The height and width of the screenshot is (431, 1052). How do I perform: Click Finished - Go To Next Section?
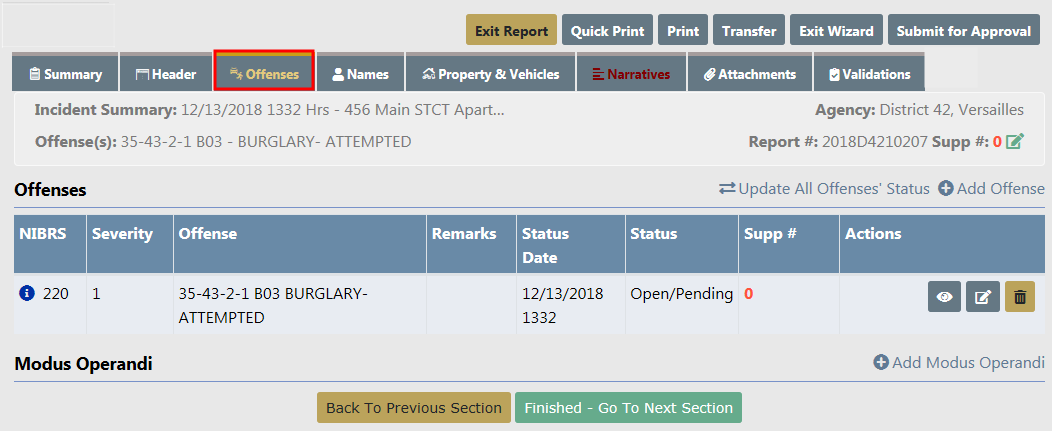(628, 408)
